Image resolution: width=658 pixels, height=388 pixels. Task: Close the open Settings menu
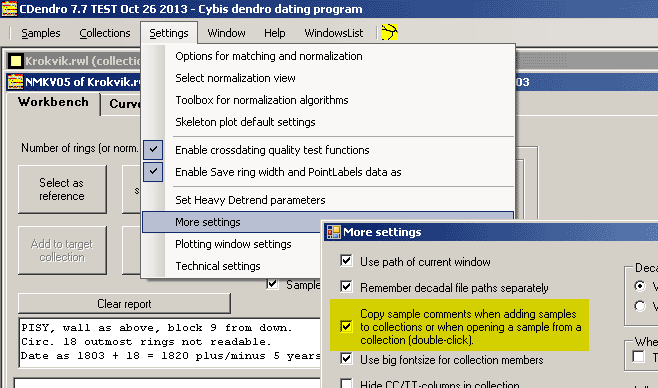(169, 33)
